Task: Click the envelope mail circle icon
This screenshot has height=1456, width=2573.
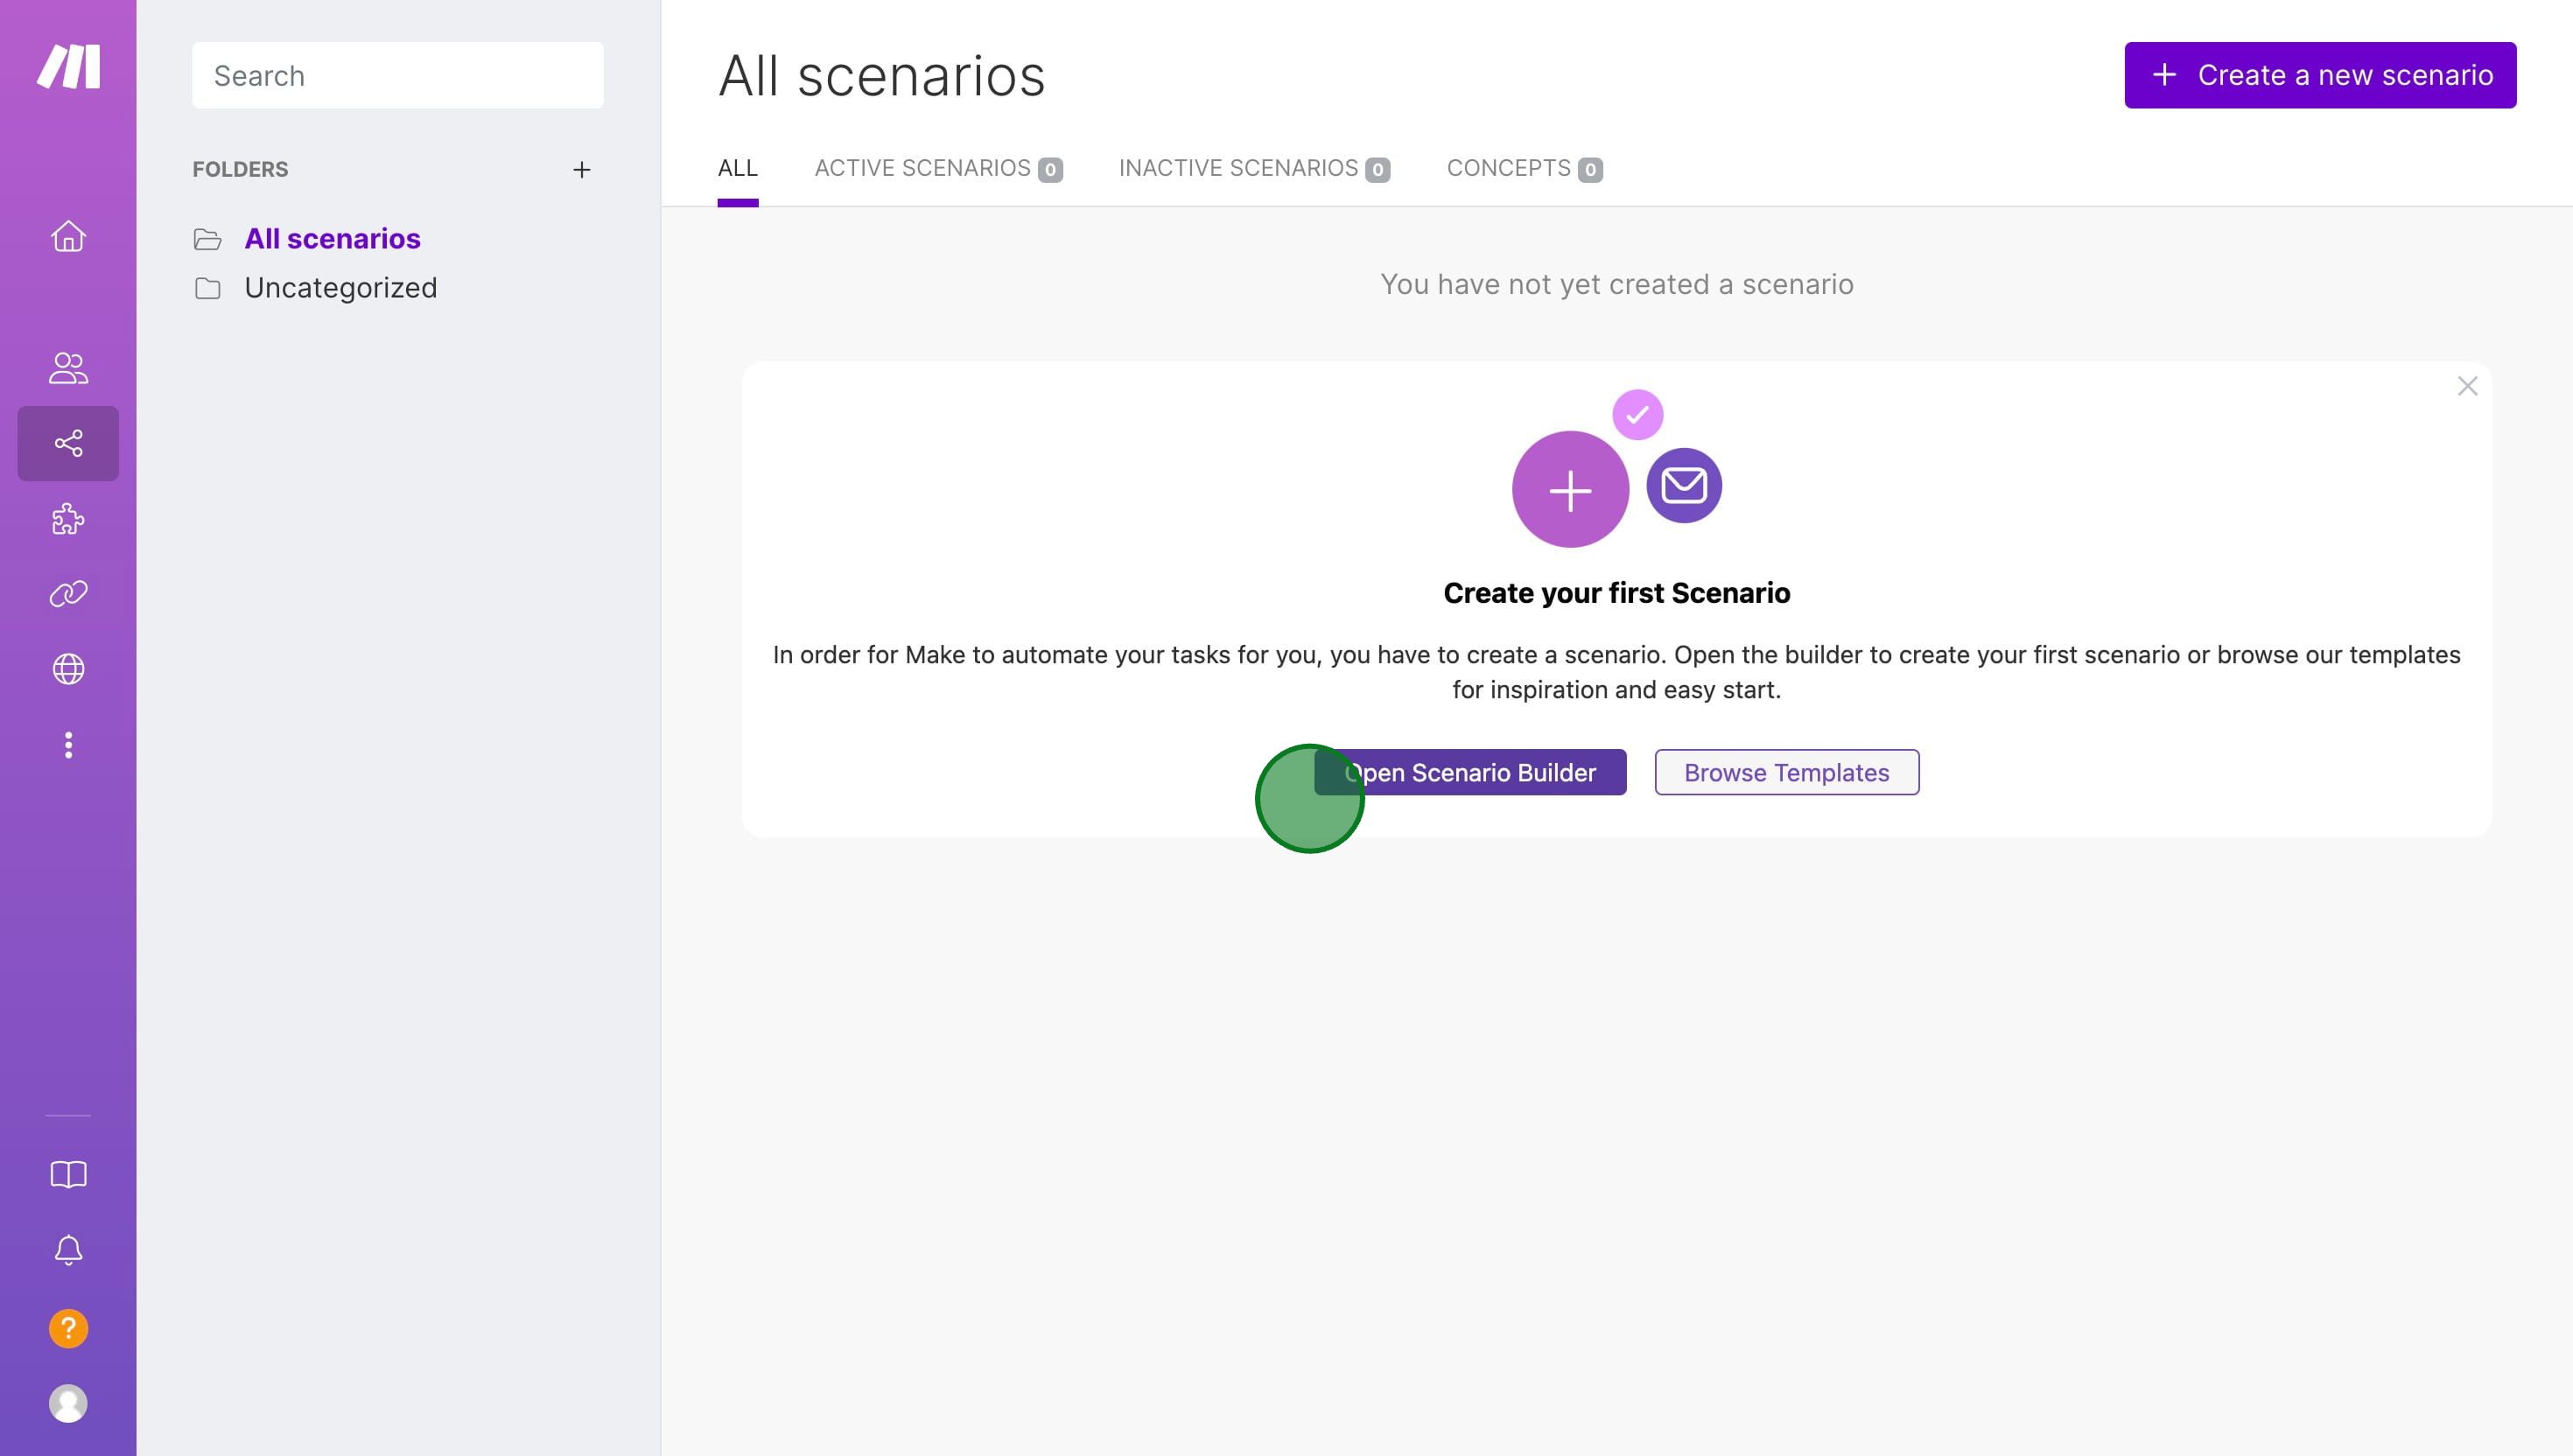Action: (x=1684, y=485)
